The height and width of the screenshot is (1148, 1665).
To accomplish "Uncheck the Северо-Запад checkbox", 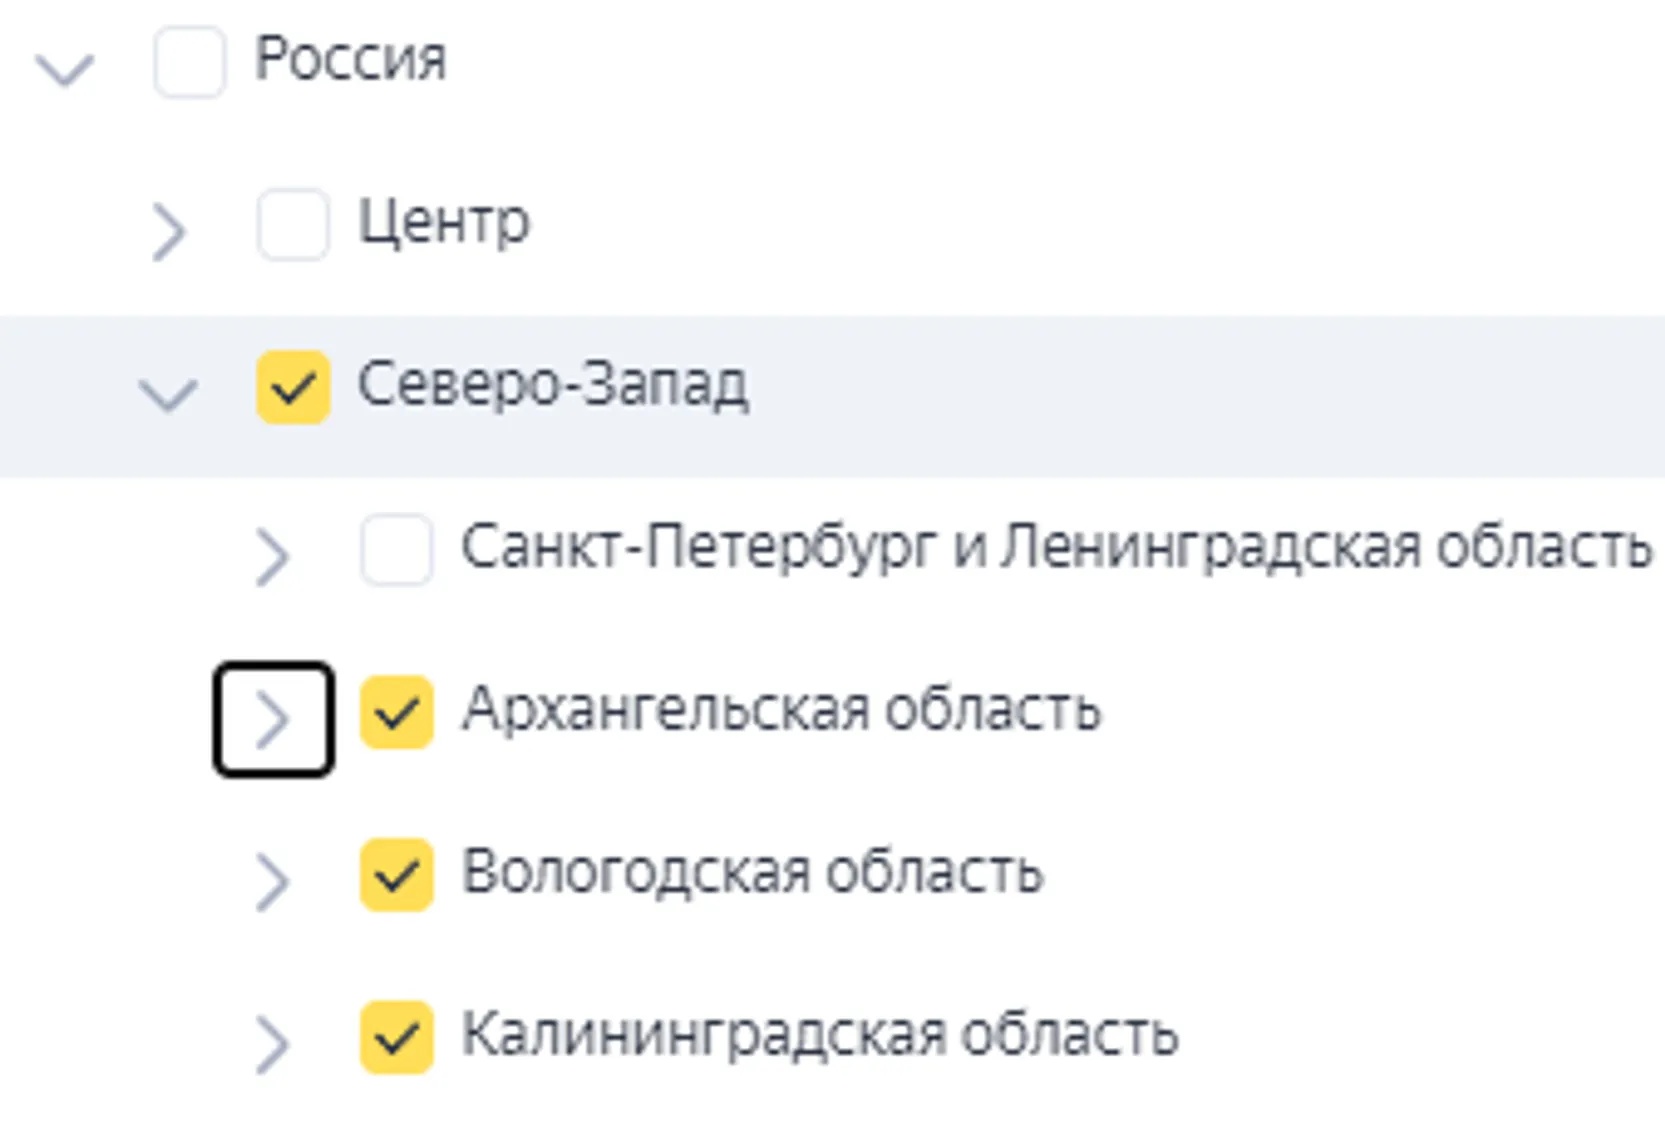I will pos(293,387).
